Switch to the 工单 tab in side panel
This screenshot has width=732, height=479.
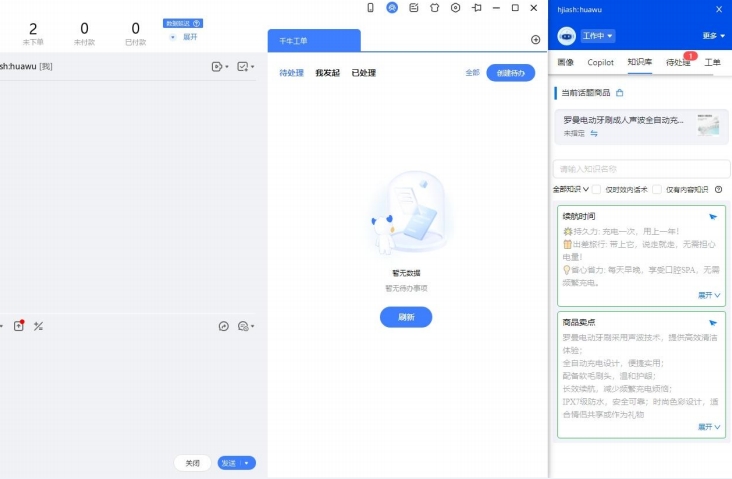[x=712, y=63]
